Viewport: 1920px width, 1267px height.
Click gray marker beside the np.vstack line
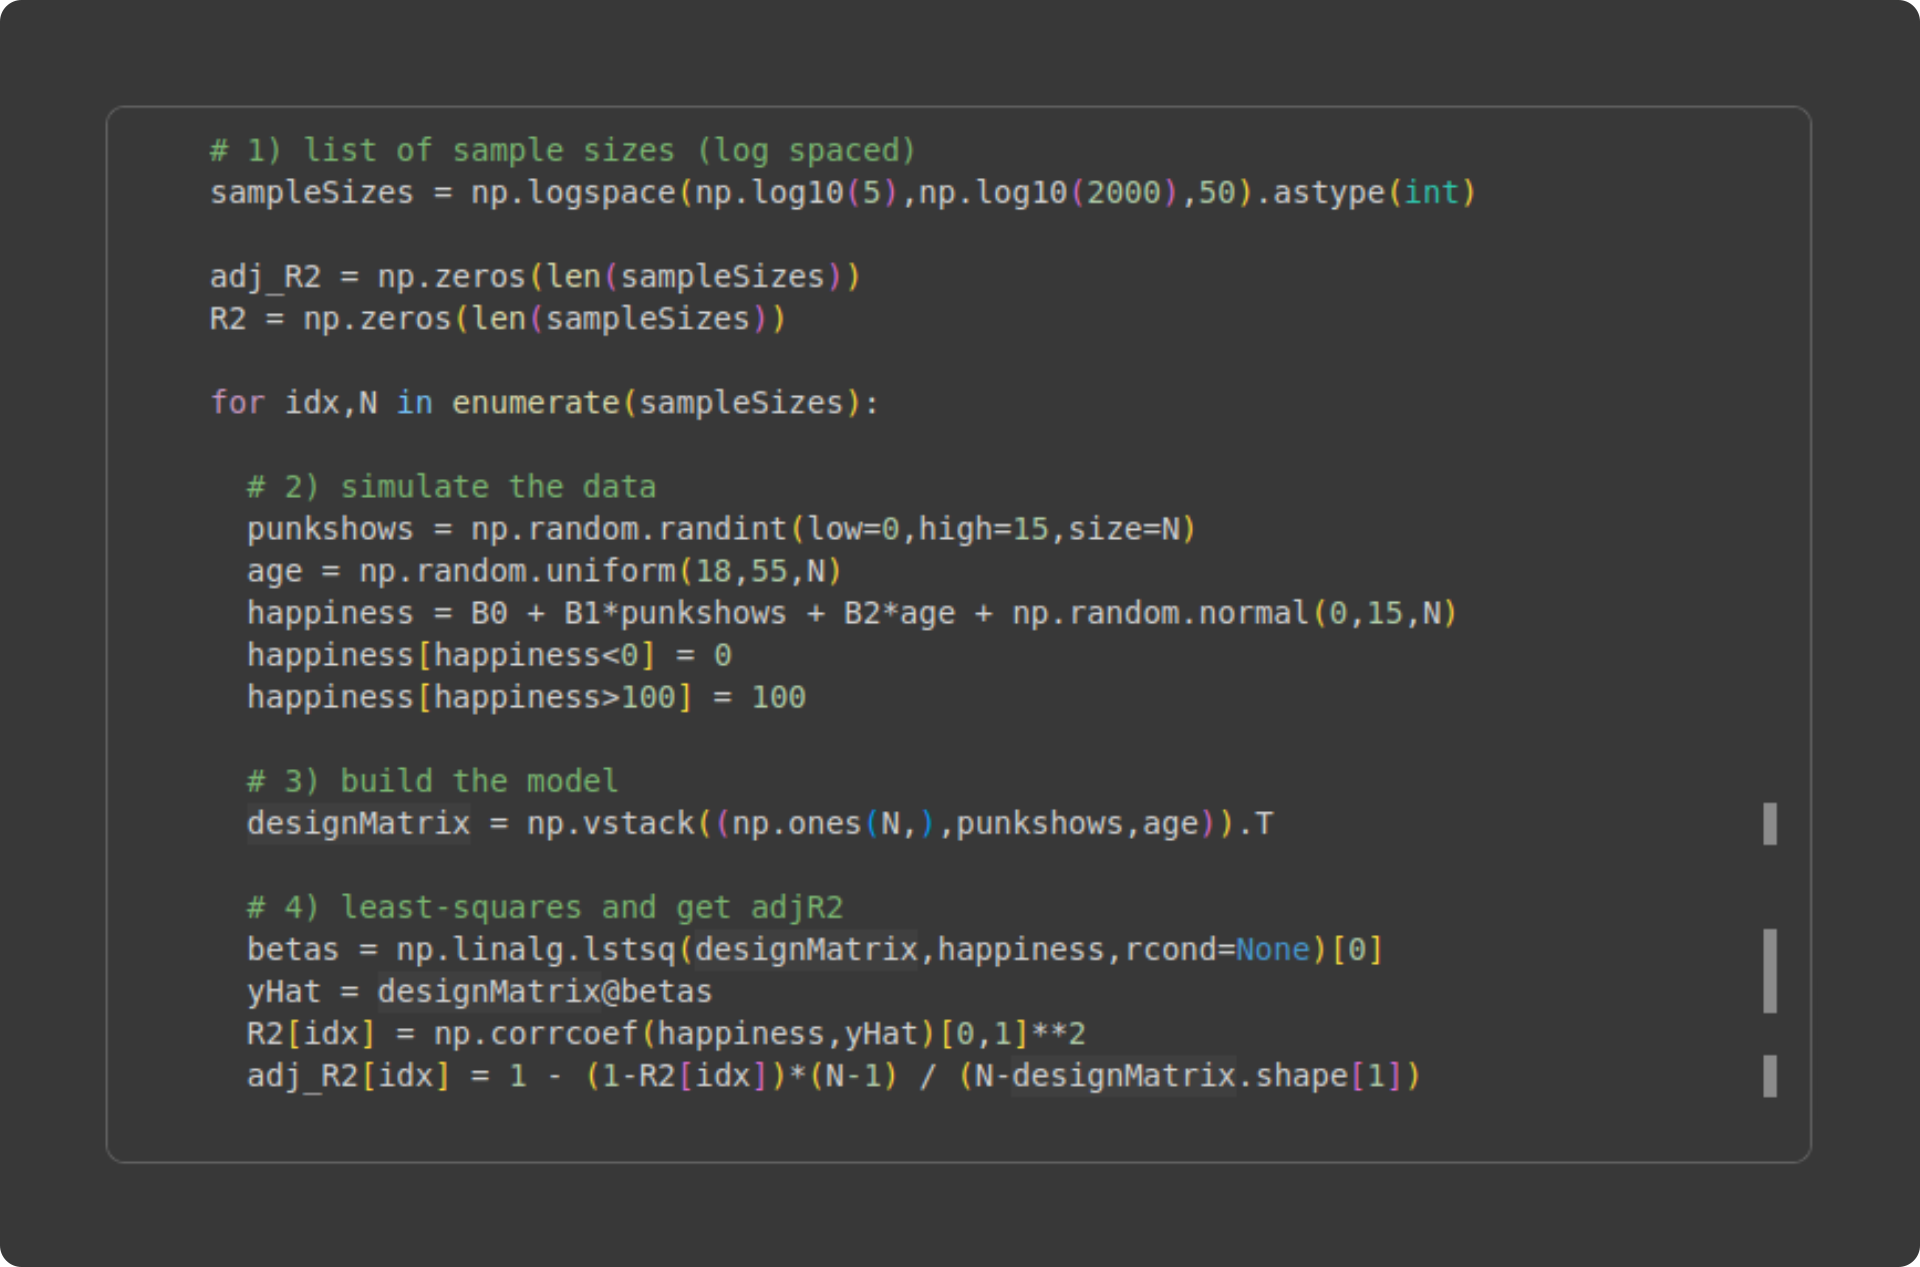pos(1769,823)
